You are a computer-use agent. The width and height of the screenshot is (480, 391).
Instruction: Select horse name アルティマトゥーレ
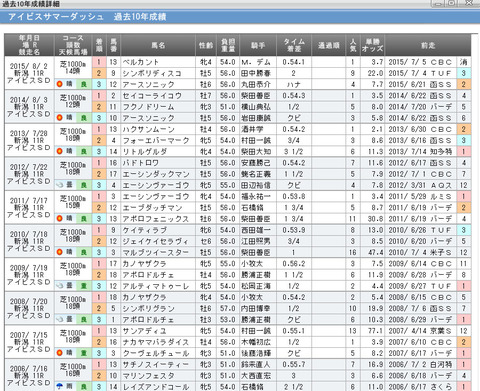[x=156, y=286]
